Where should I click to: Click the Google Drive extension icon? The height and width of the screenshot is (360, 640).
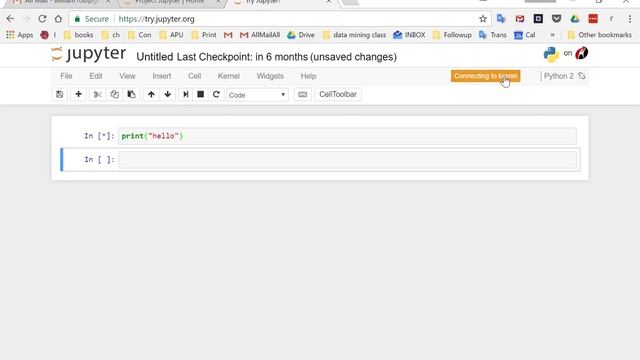[575, 19]
